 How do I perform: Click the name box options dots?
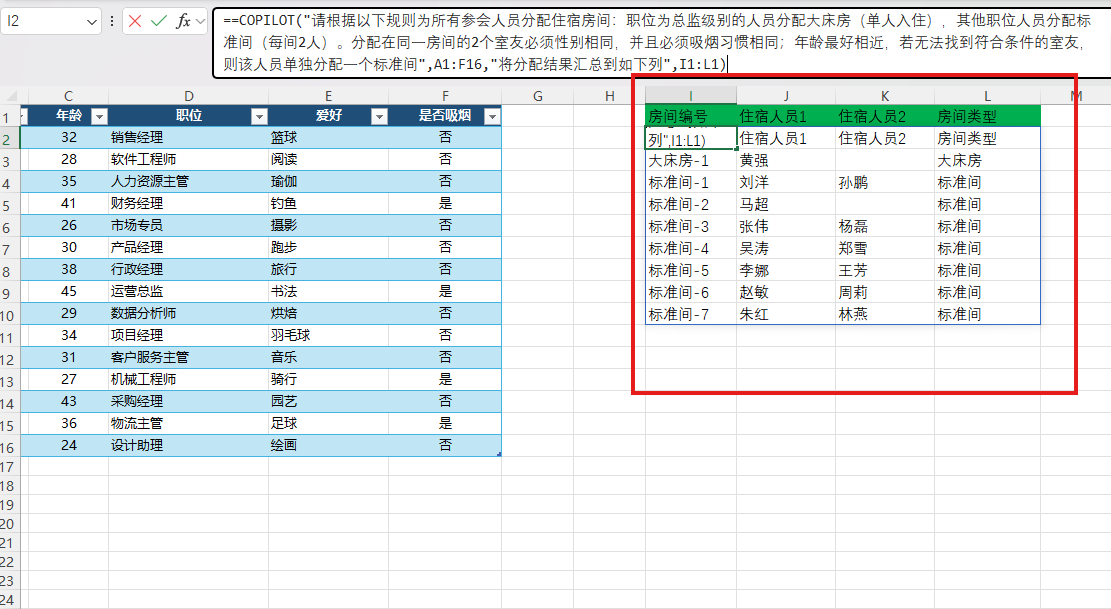click(111, 21)
